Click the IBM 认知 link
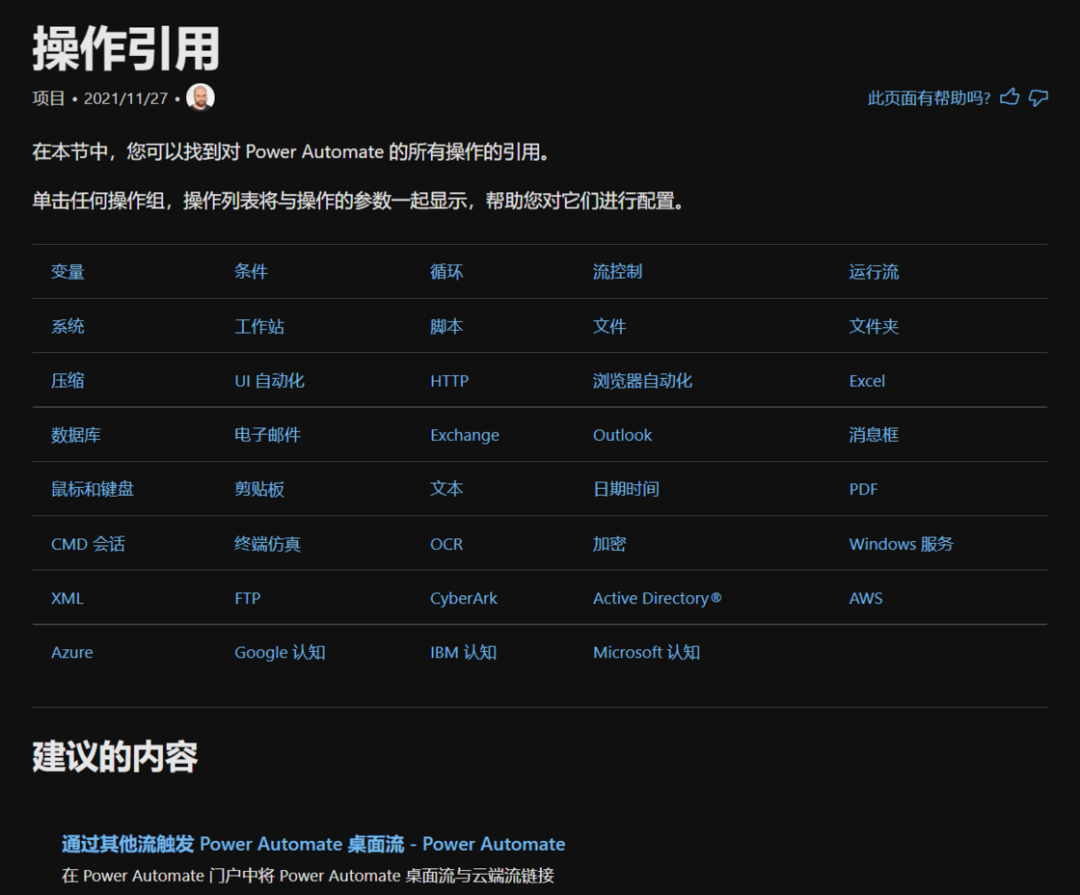The height and width of the screenshot is (895, 1080). tap(463, 652)
